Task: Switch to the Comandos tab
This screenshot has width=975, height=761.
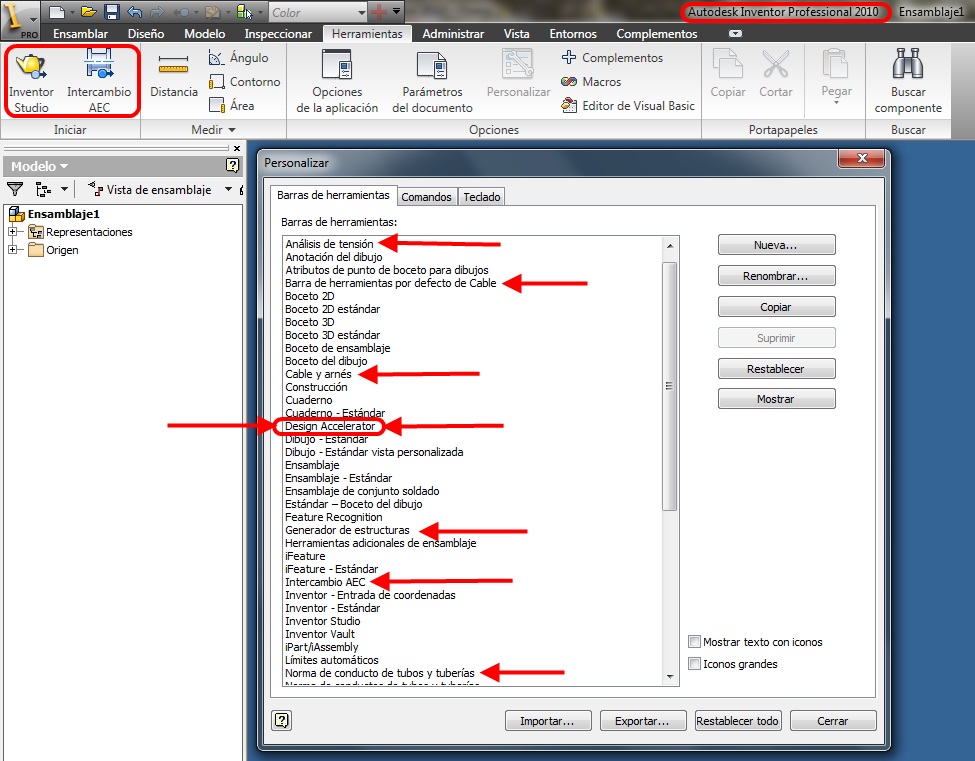Action: 427,196
